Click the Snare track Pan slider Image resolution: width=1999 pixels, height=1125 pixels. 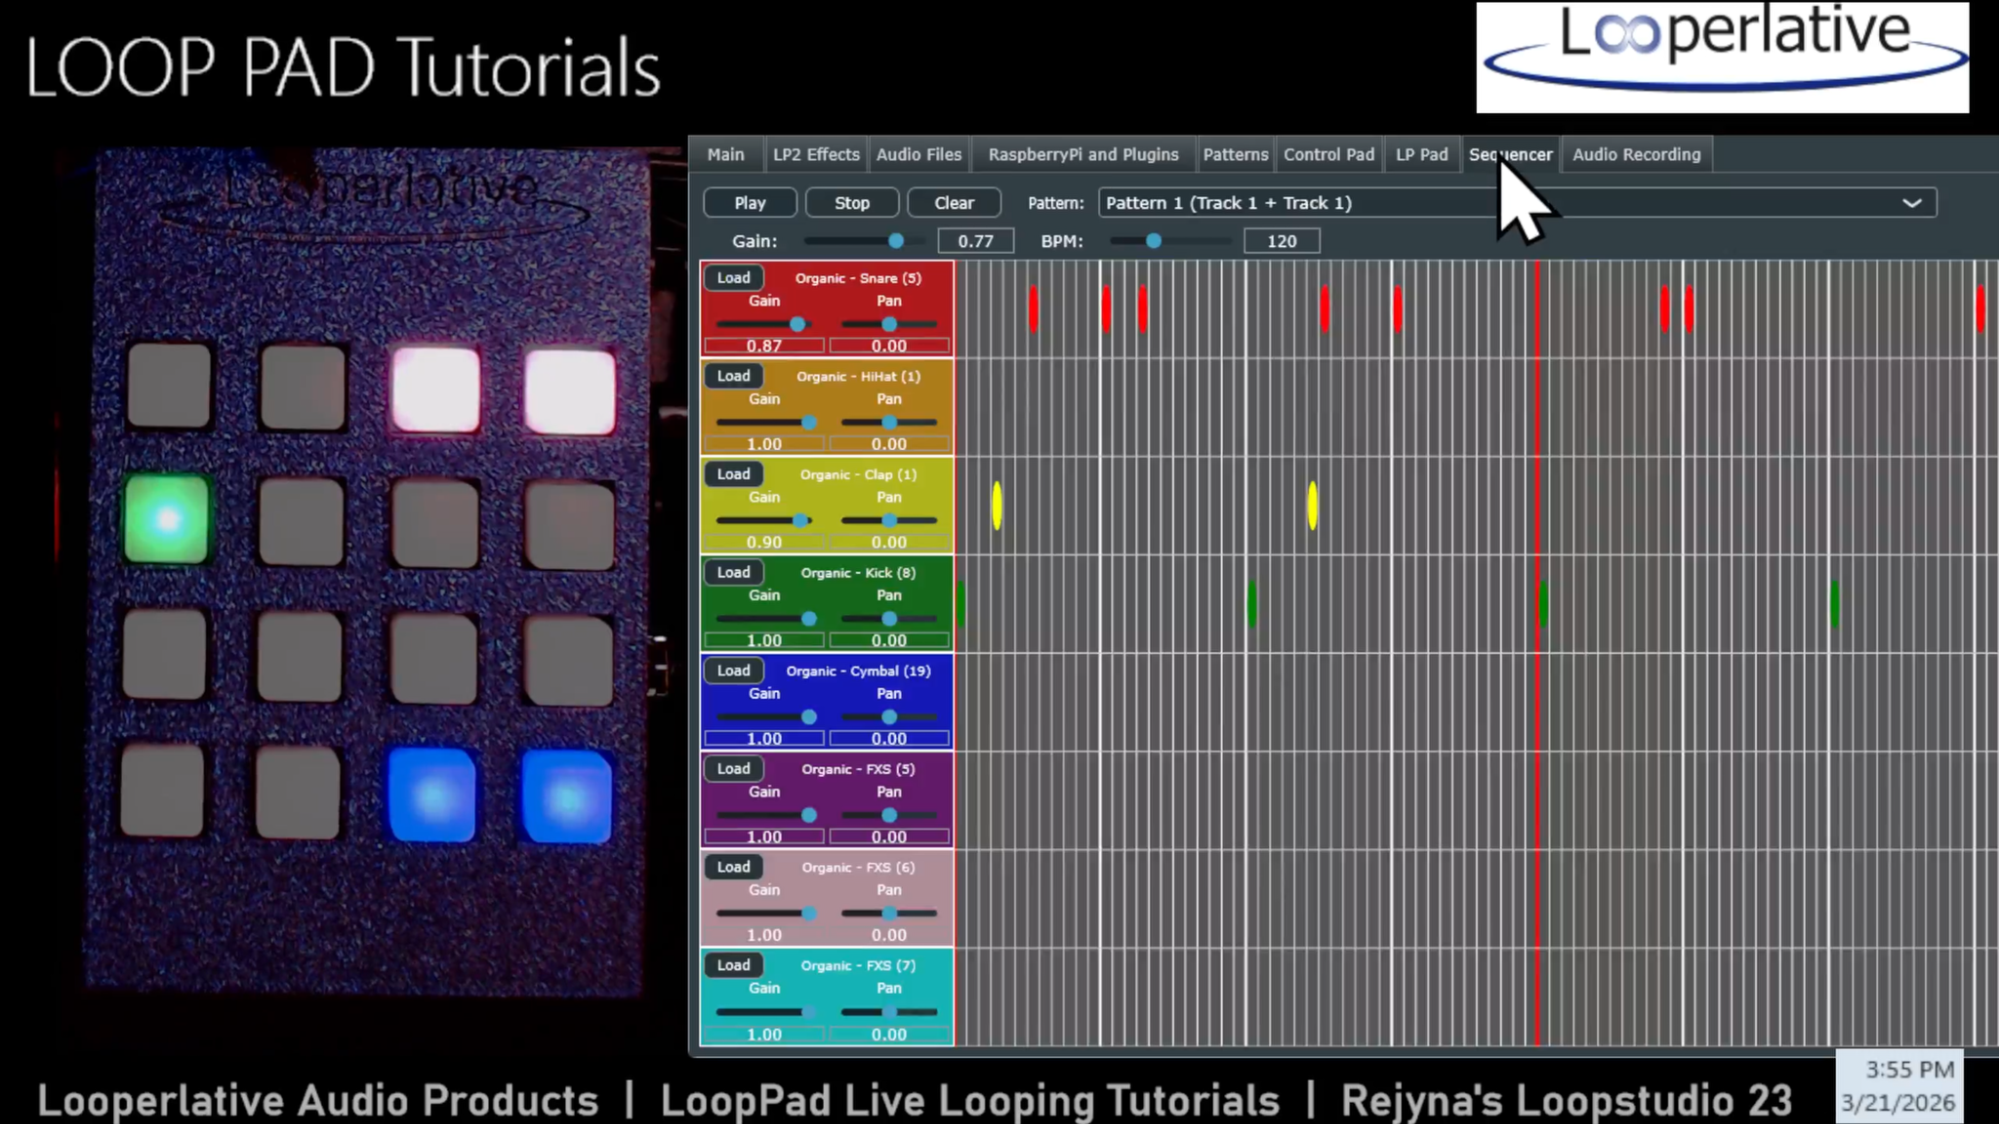pos(889,324)
